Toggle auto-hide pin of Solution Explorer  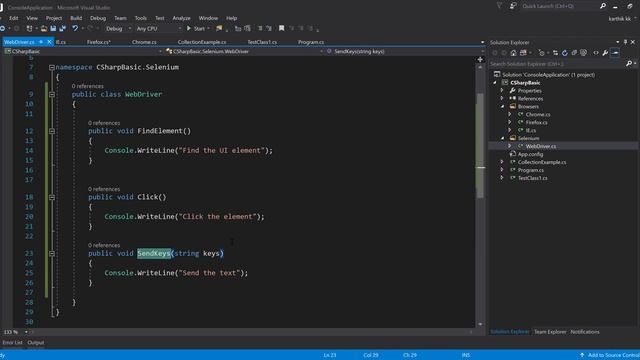coord(625,42)
